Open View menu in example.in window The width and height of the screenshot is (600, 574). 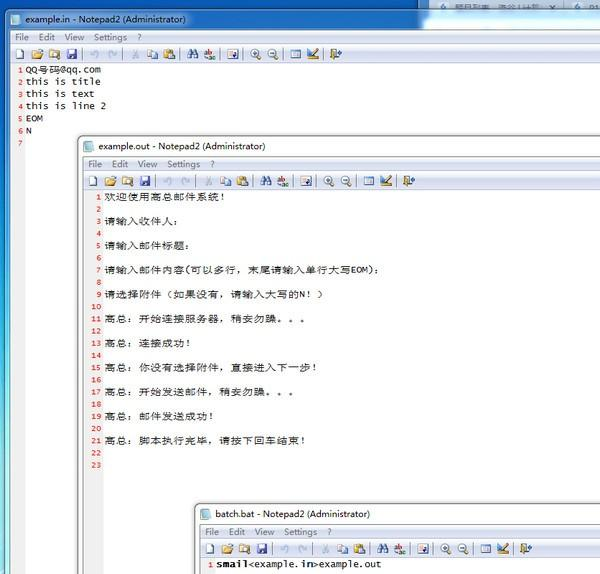tap(74, 37)
